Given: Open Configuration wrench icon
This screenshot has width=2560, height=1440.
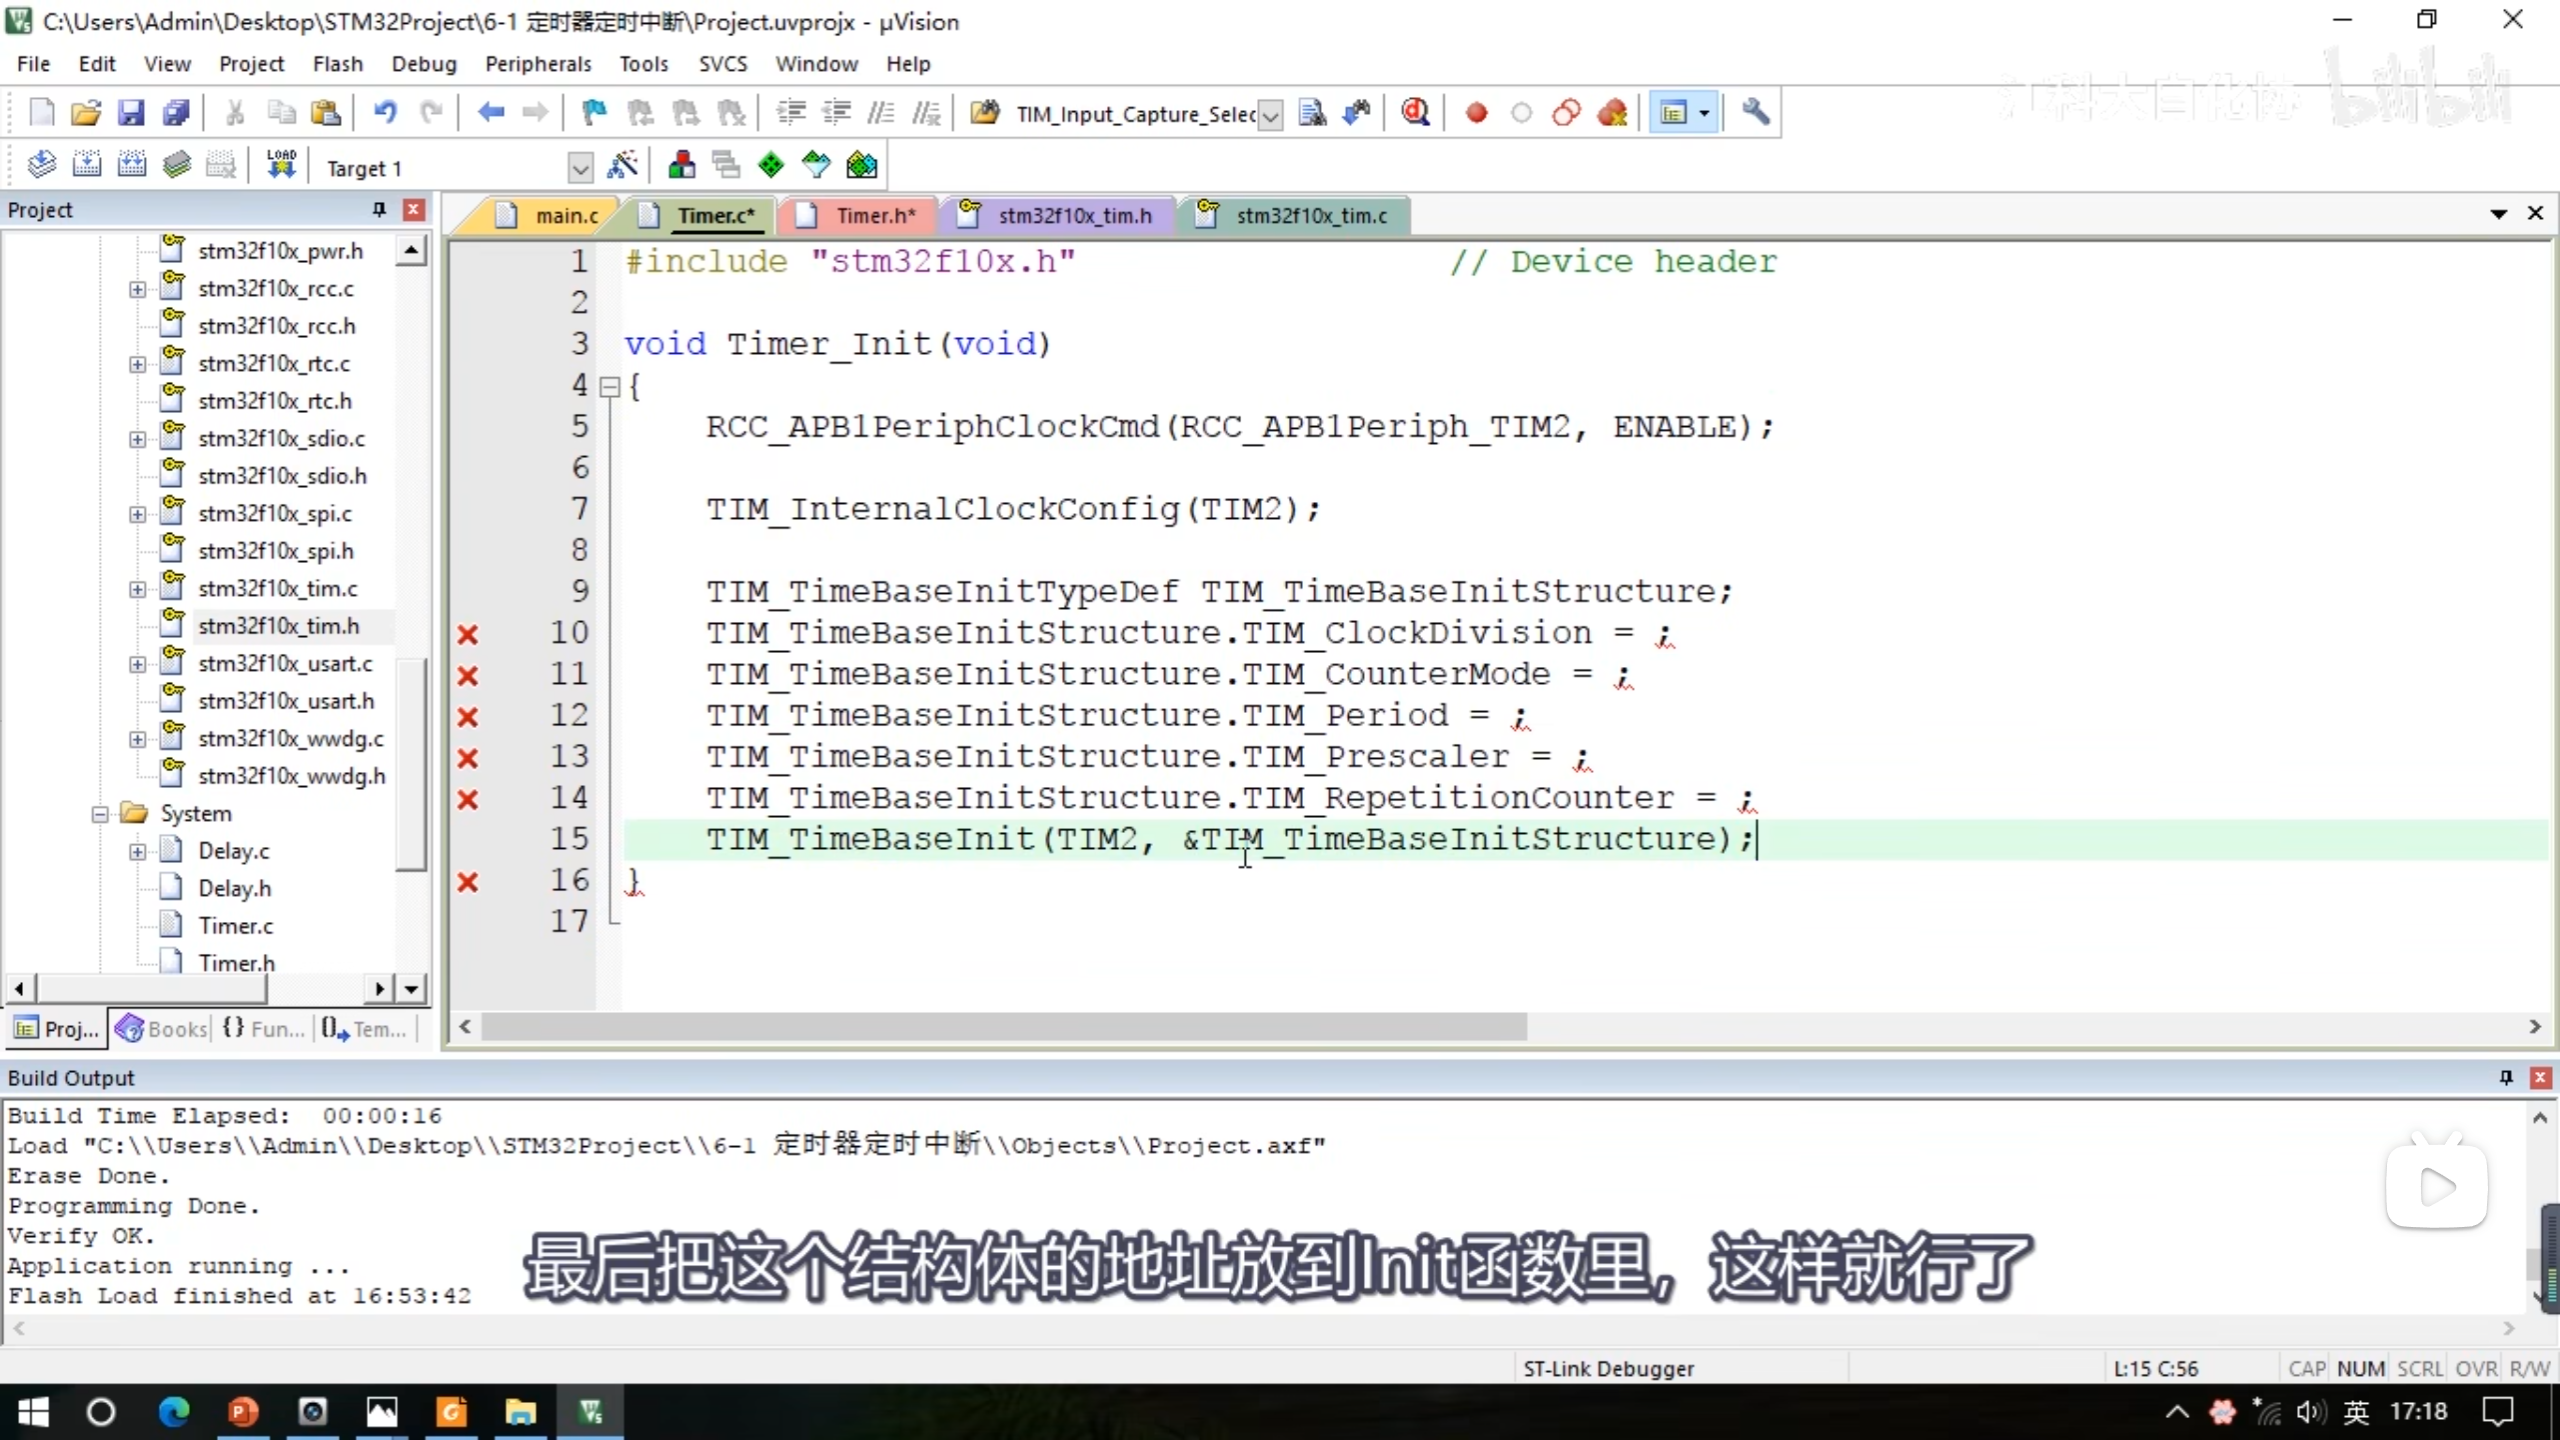Looking at the screenshot, I should pos(1755,113).
